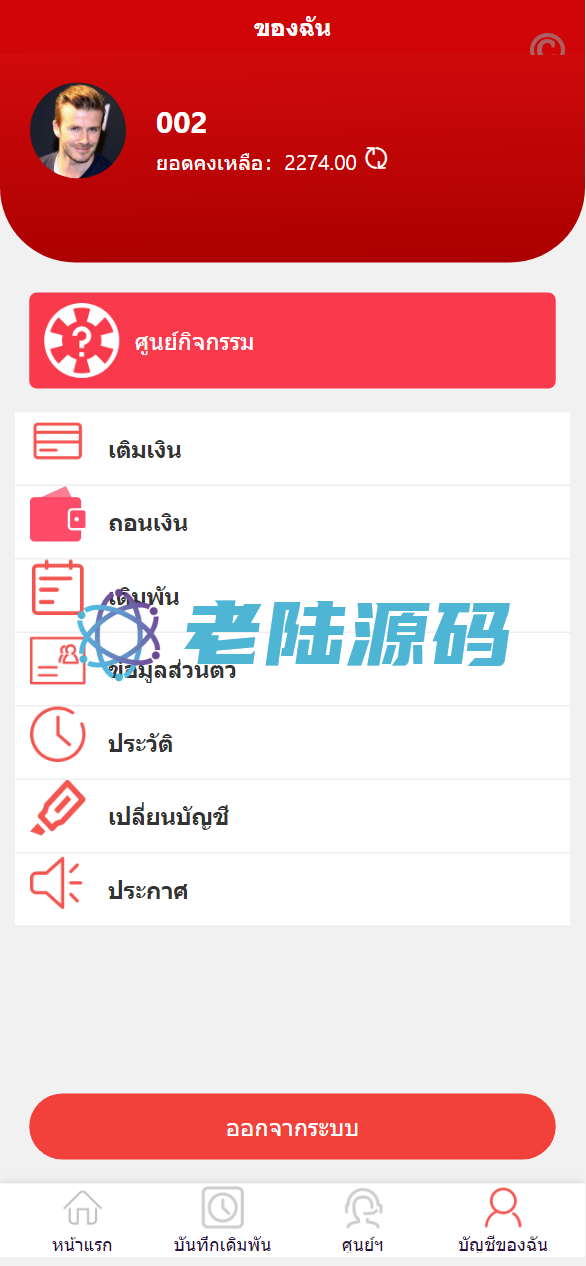Viewport: 586px width, 1266px height.
Task: Click the wallet icon for ถอนเงิน
Action: tap(56, 514)
